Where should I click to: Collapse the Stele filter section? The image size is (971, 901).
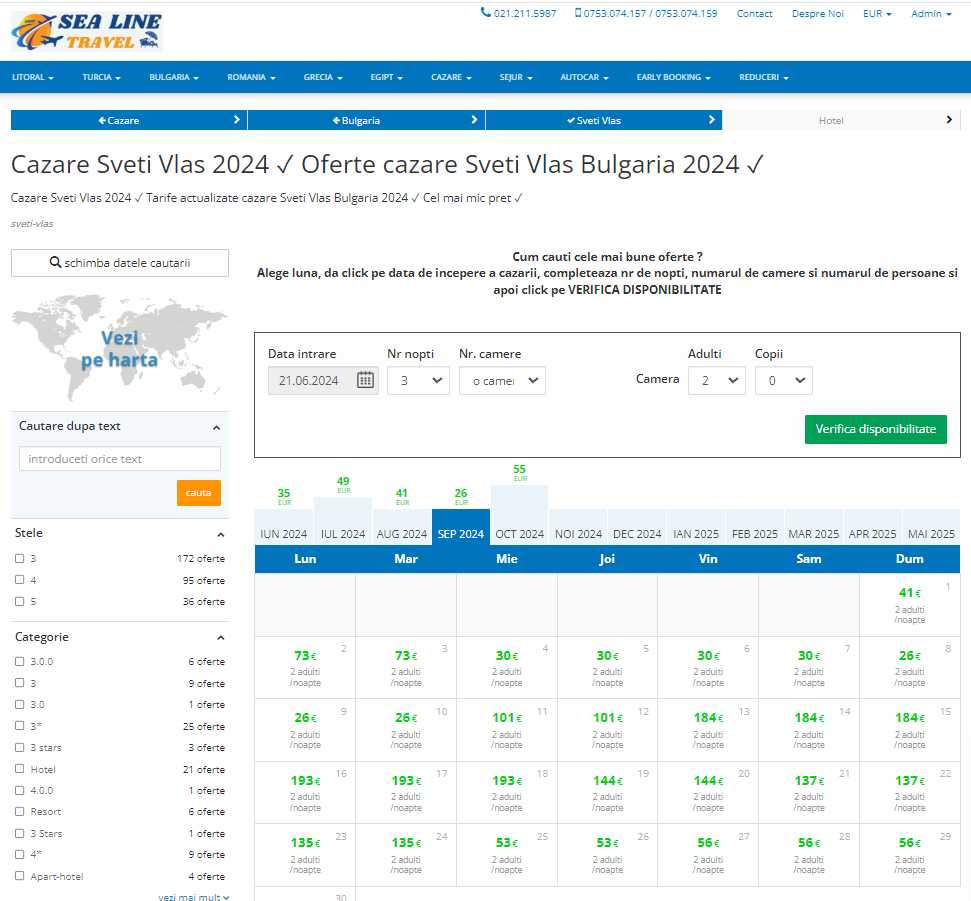(x=221, y=534)
